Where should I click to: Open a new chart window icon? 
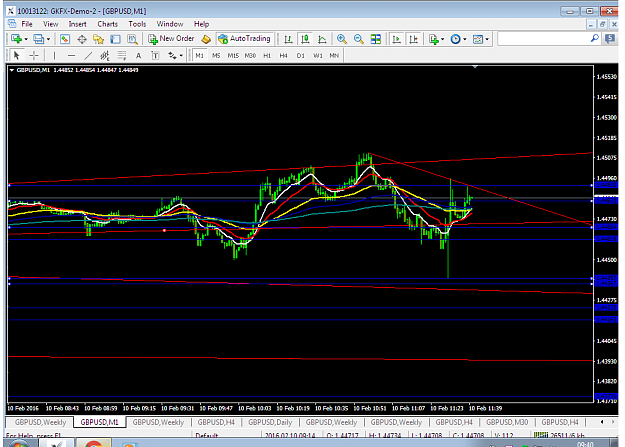pos(16,39)
